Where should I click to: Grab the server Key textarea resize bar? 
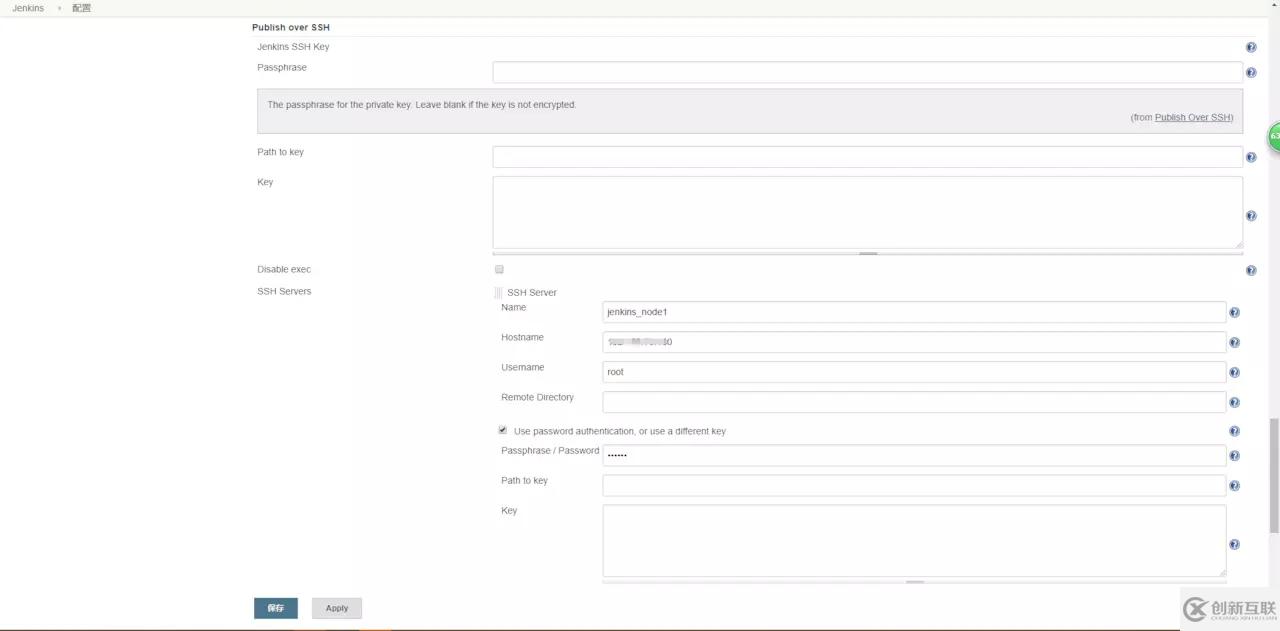tap(914, 581)
